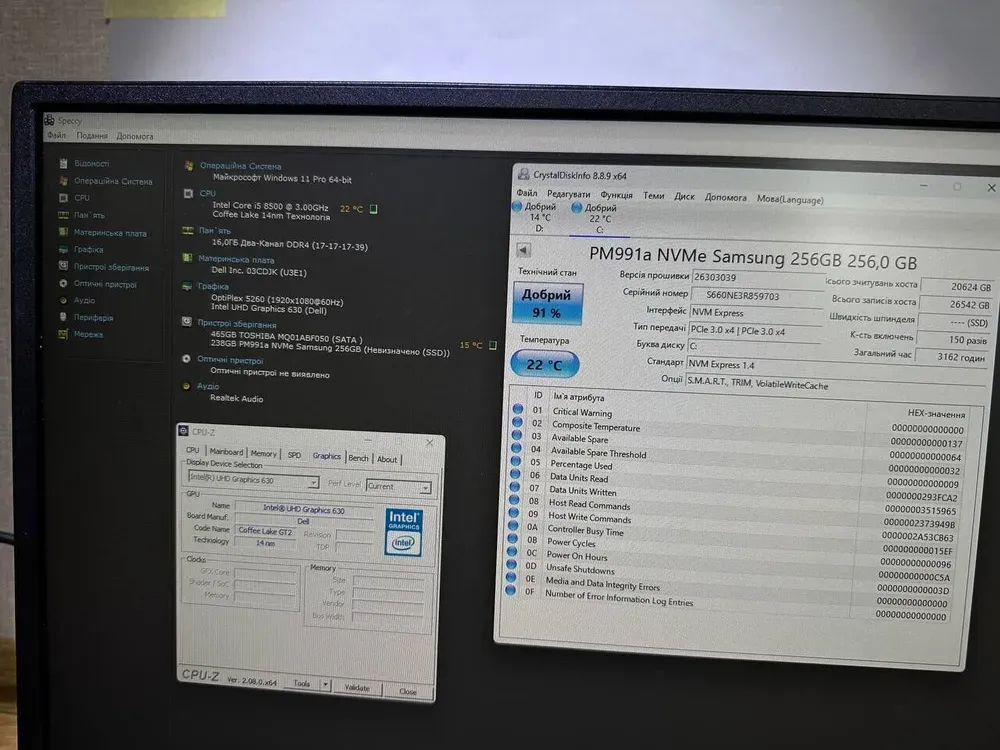Click the Intel Graphics logo in CPU-Z
1000x750 pixels.
coord(404,531)
